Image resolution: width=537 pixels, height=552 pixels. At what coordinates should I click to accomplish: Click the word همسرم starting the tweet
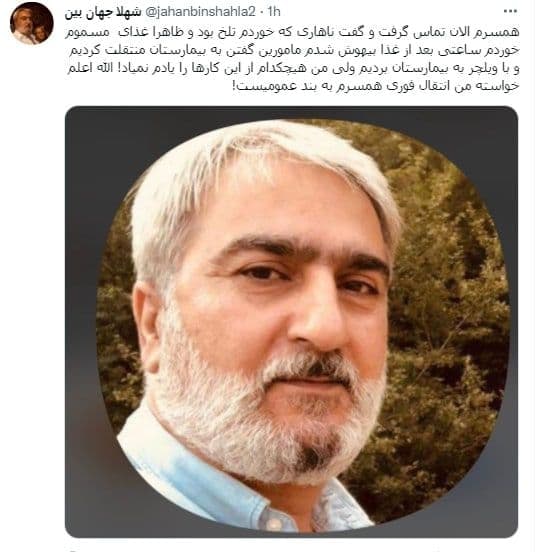pos(498,32)
